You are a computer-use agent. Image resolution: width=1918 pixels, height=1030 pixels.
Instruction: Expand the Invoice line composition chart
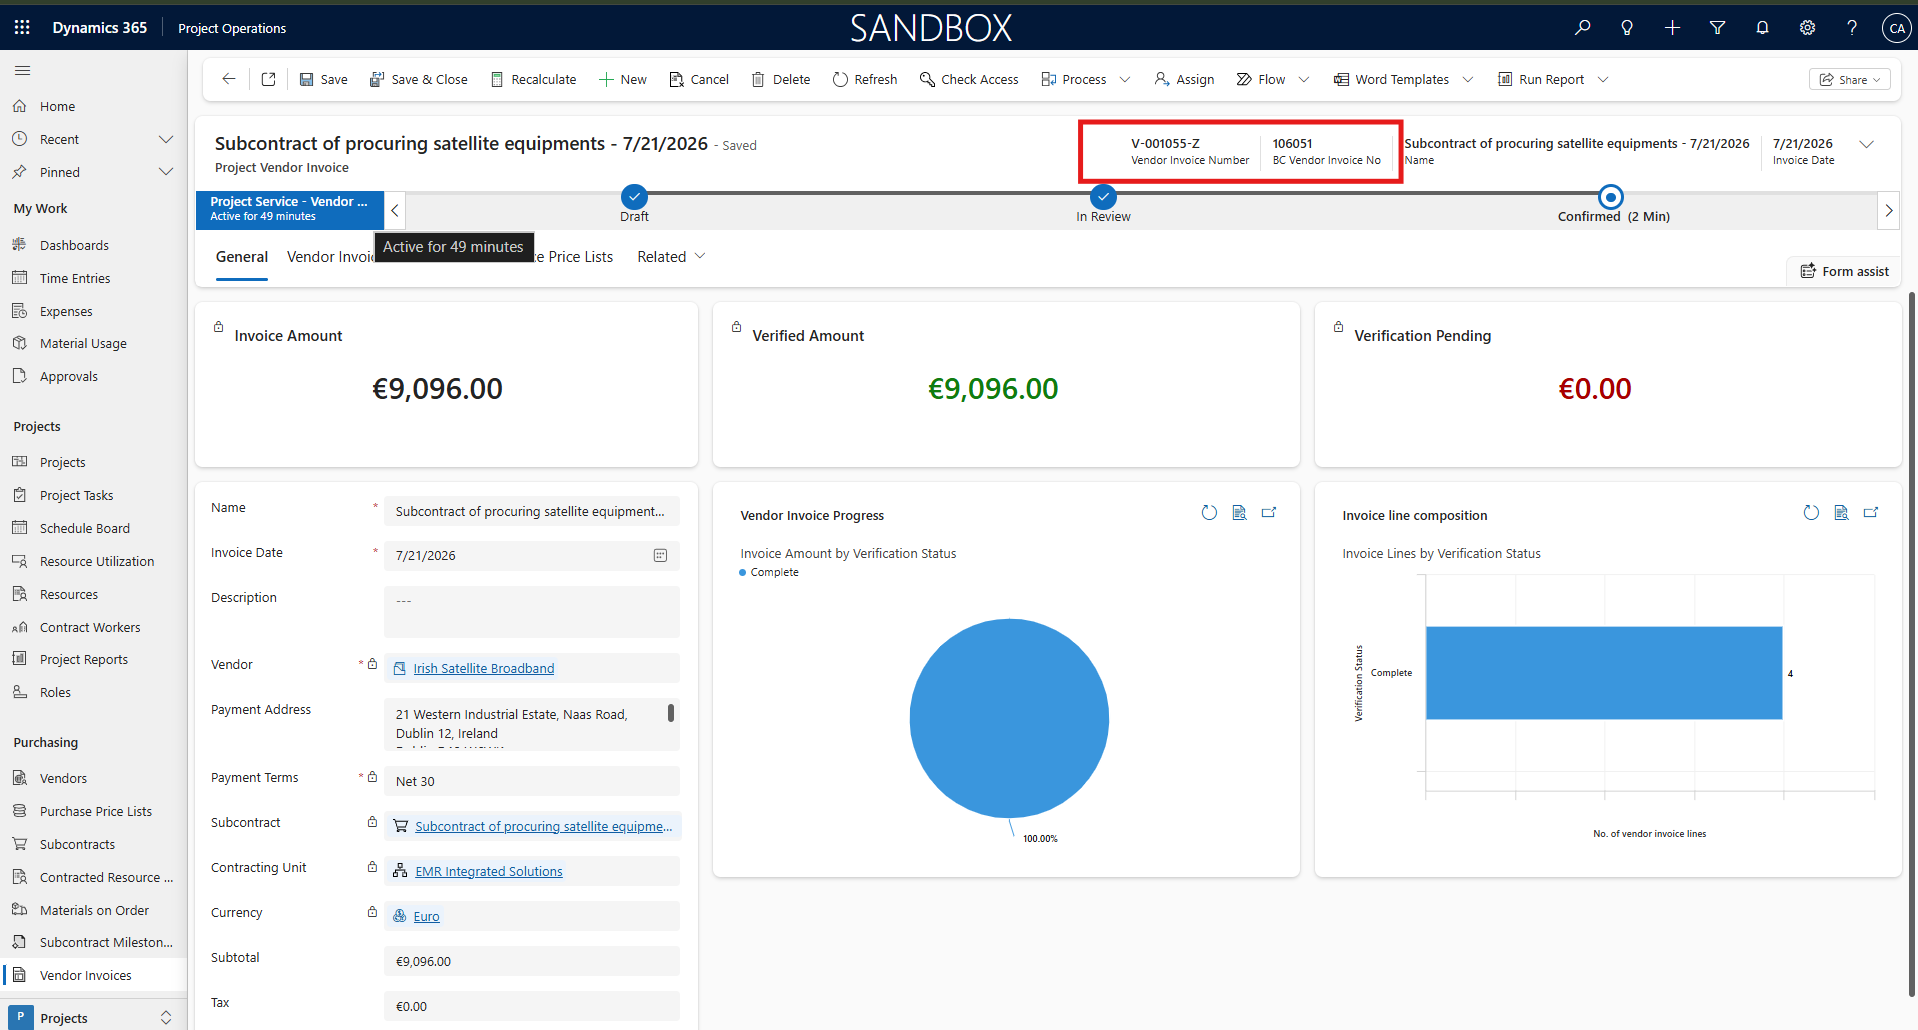click(1871, 513)
